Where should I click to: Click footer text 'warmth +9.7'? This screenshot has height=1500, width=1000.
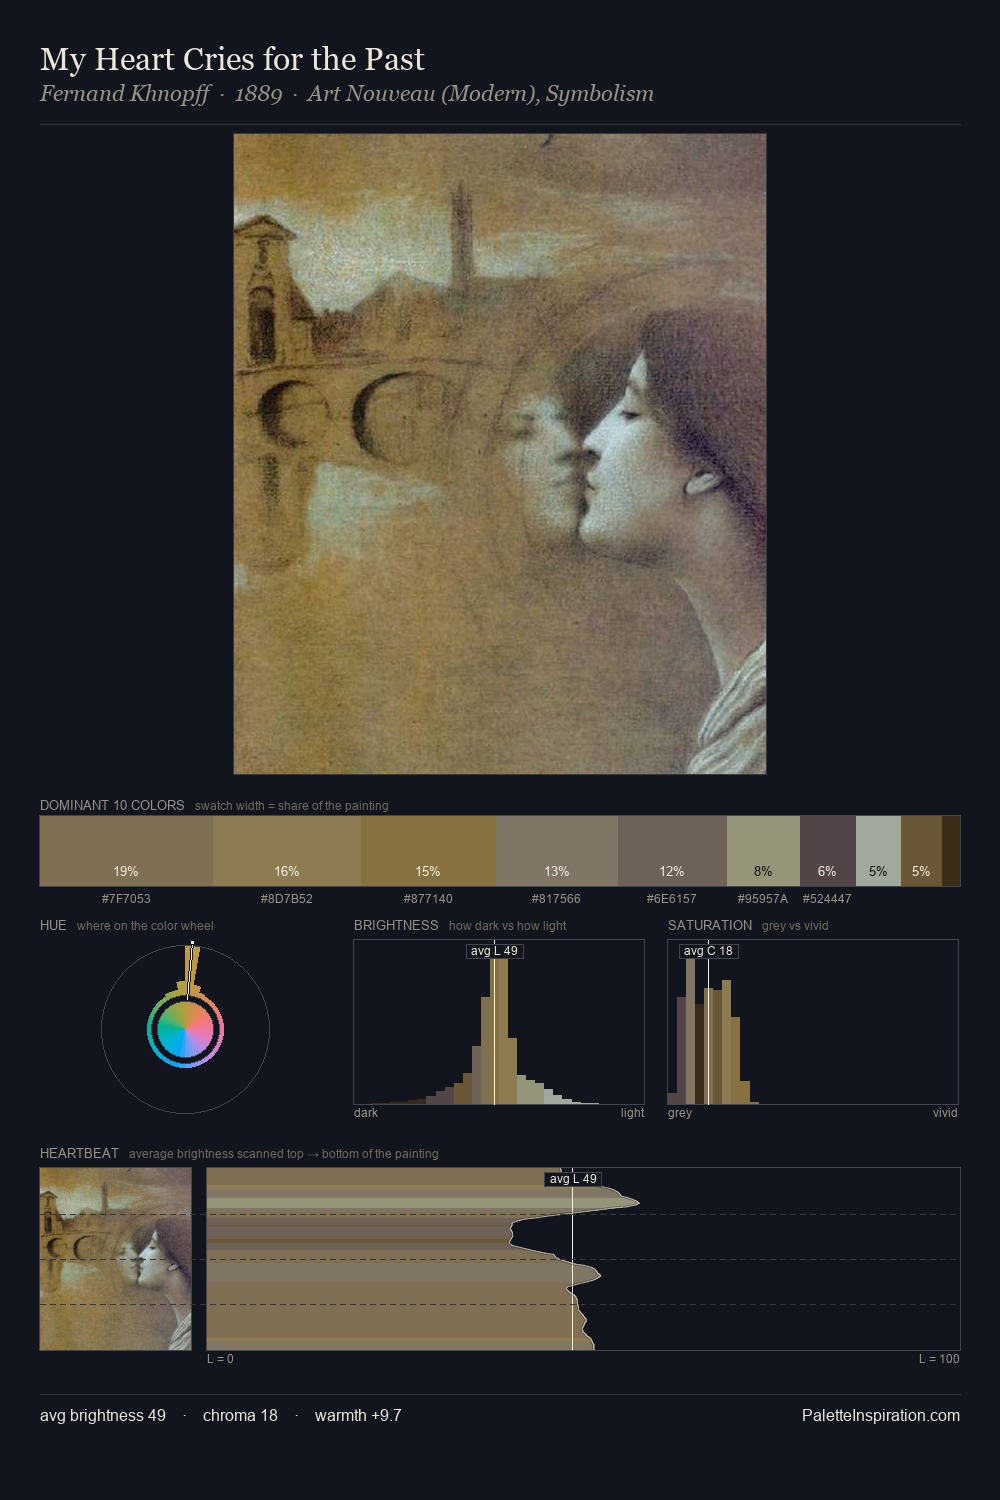pos(358,1415)
